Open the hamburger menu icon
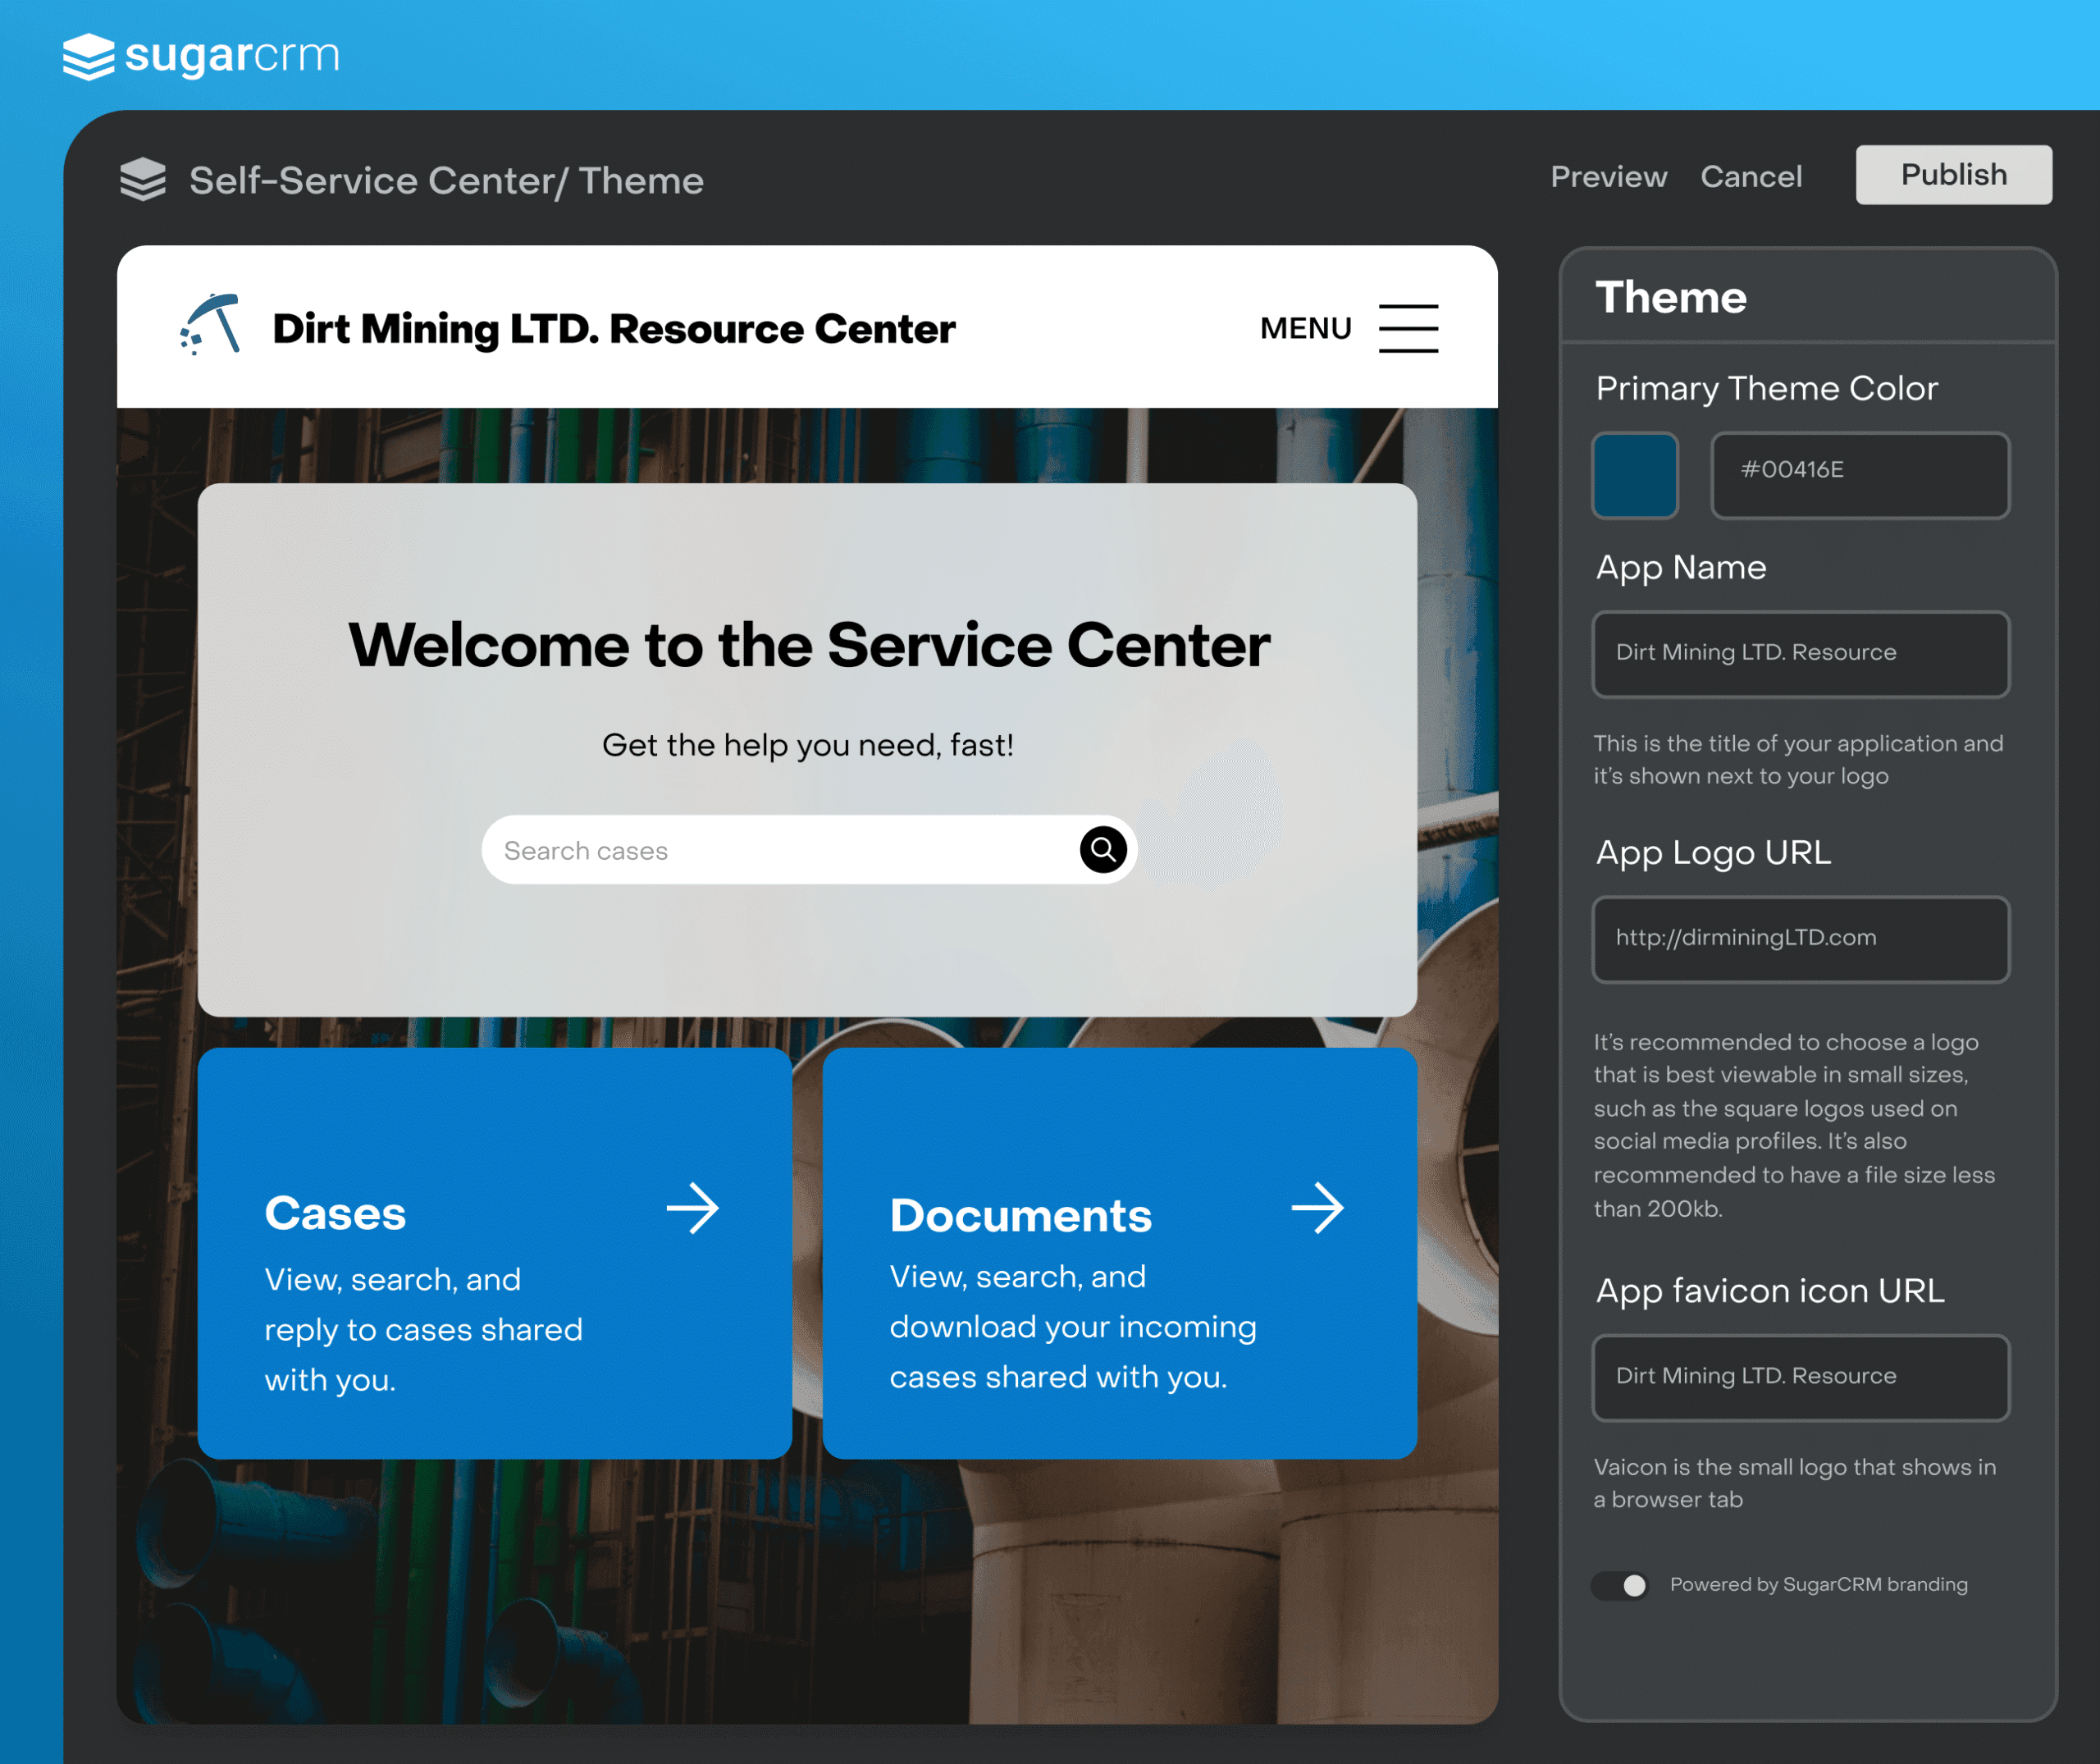Viewport: 2100px width, 1764px height. pos(1408,328)
